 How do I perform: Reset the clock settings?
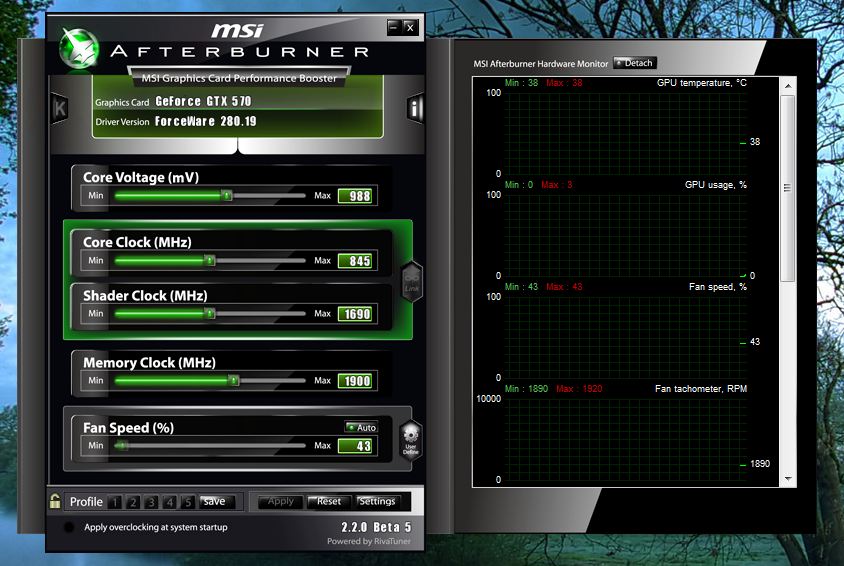pyautogui.click(x=329, y=501)
